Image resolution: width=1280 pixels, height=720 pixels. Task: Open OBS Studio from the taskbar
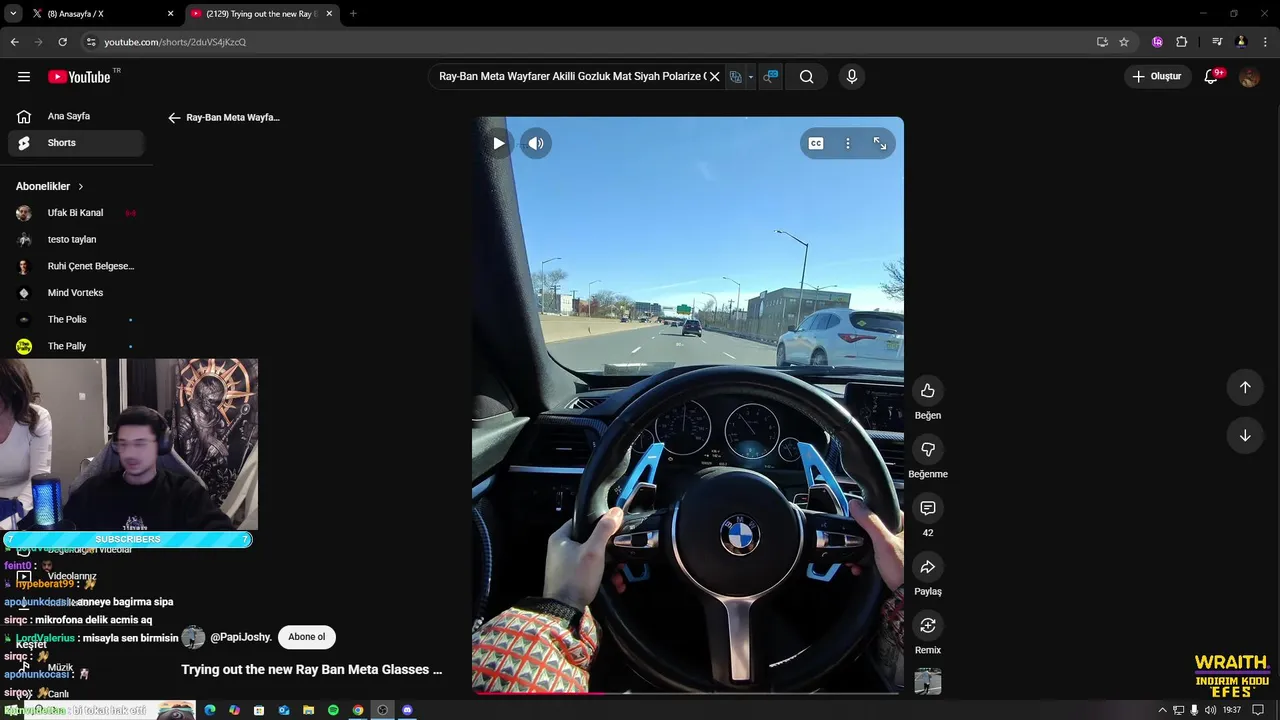[382, 710]
